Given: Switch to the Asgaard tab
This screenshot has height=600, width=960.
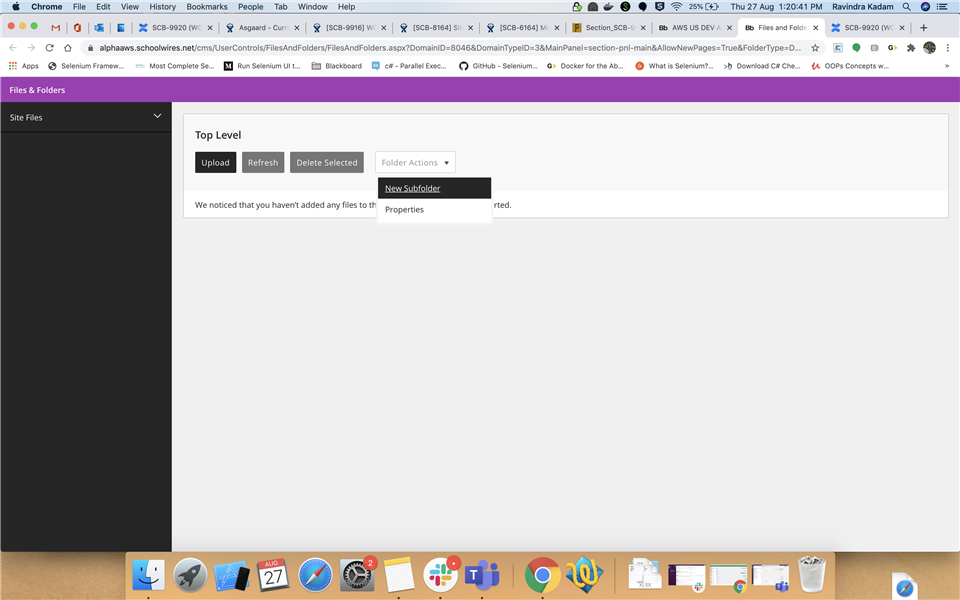Looking at the screenshot, I should 262,28.
